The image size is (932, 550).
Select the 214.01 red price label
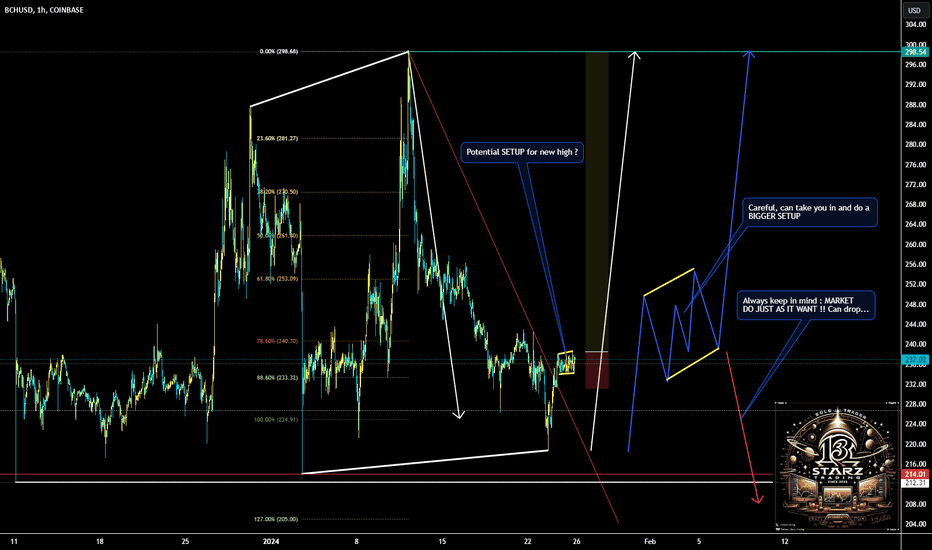click(915, 474)
